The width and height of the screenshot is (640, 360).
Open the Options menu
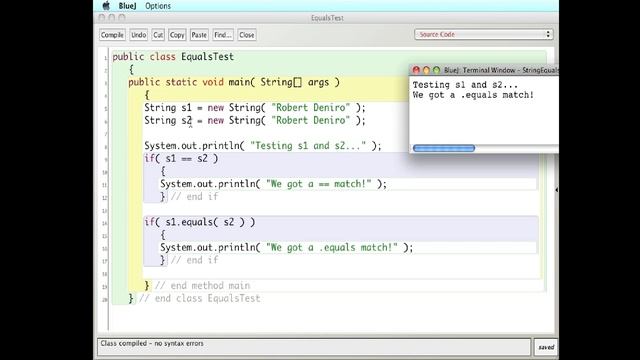[x=158, y=6]
